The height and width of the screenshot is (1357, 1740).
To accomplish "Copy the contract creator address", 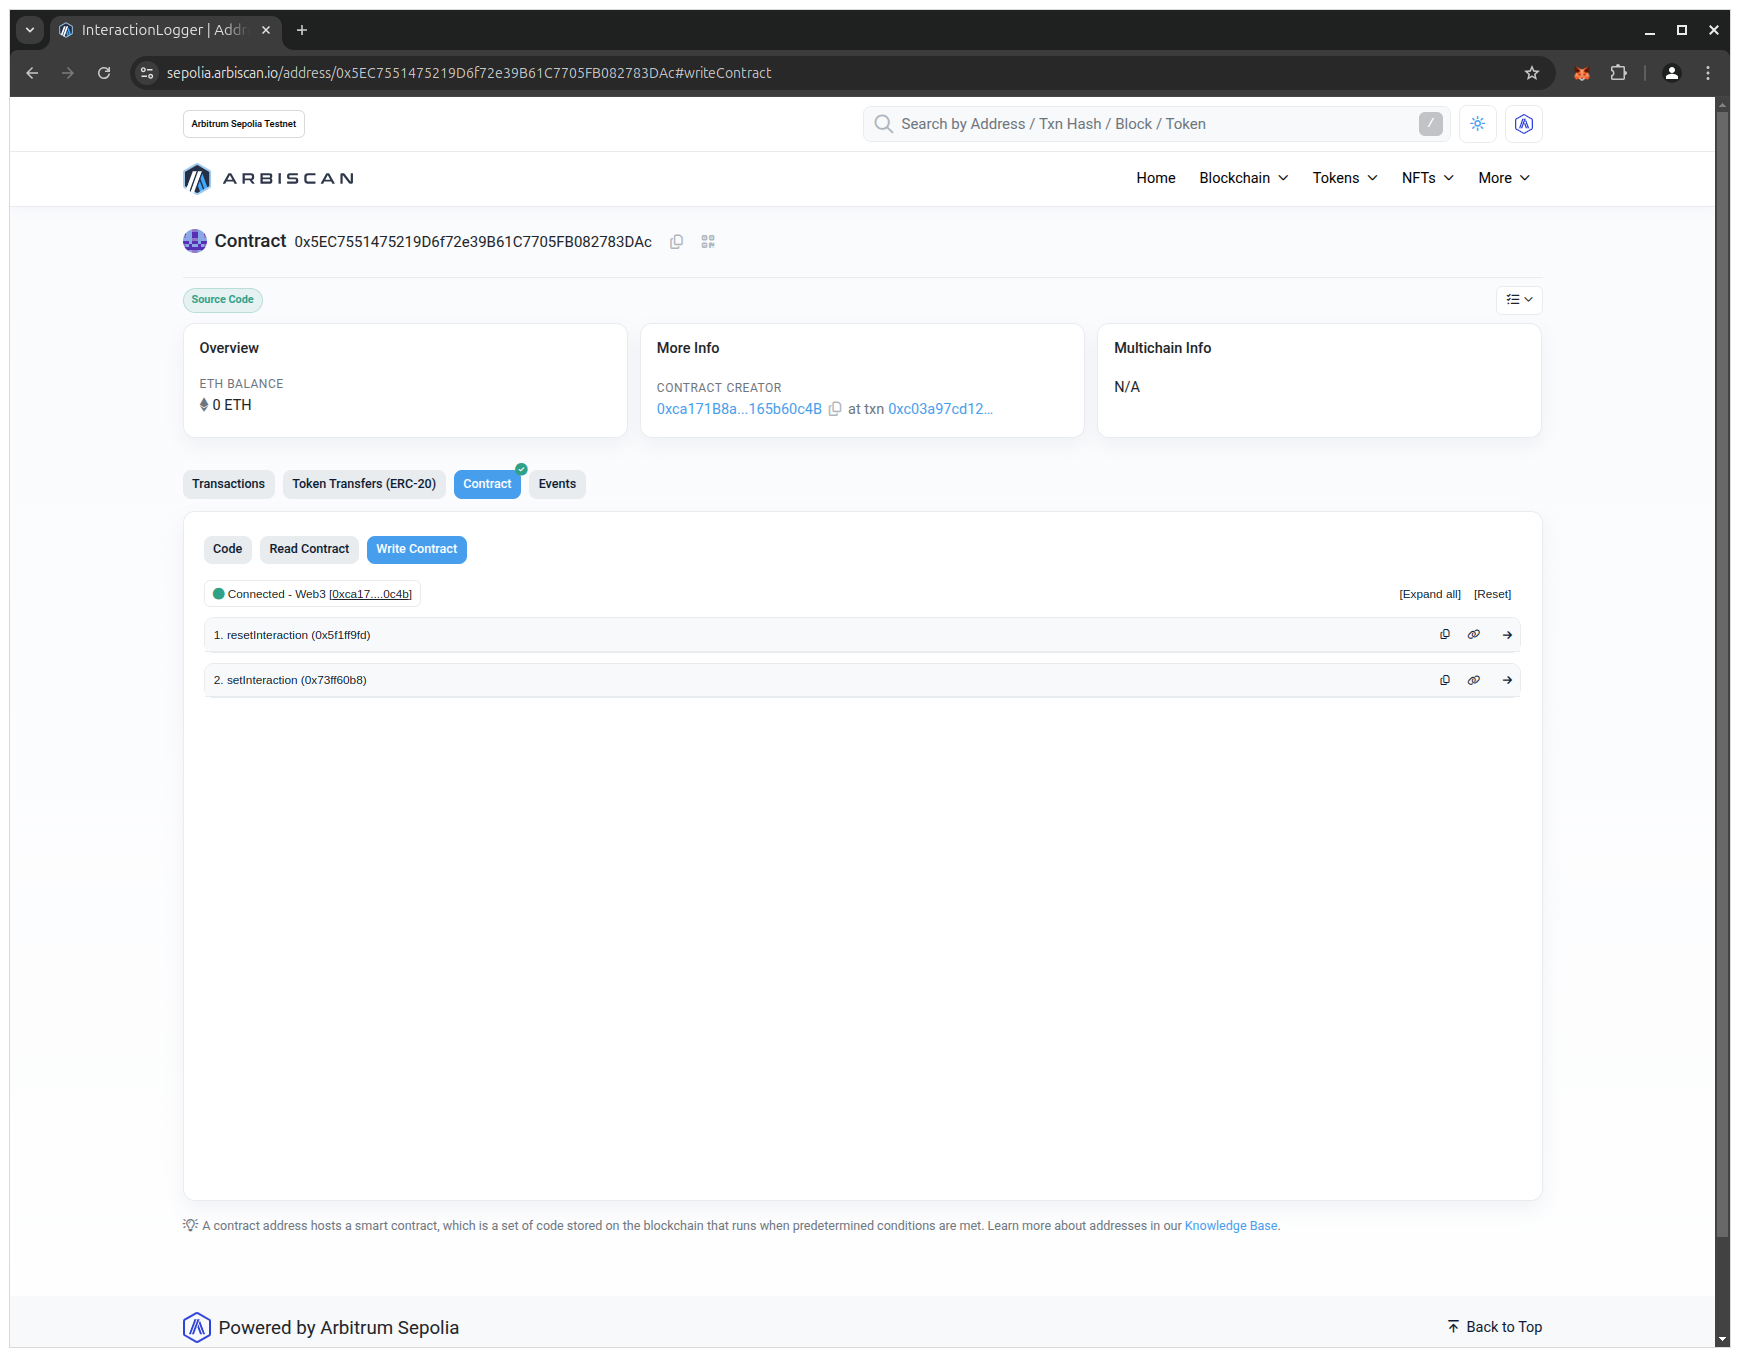I will pos(835,409).
